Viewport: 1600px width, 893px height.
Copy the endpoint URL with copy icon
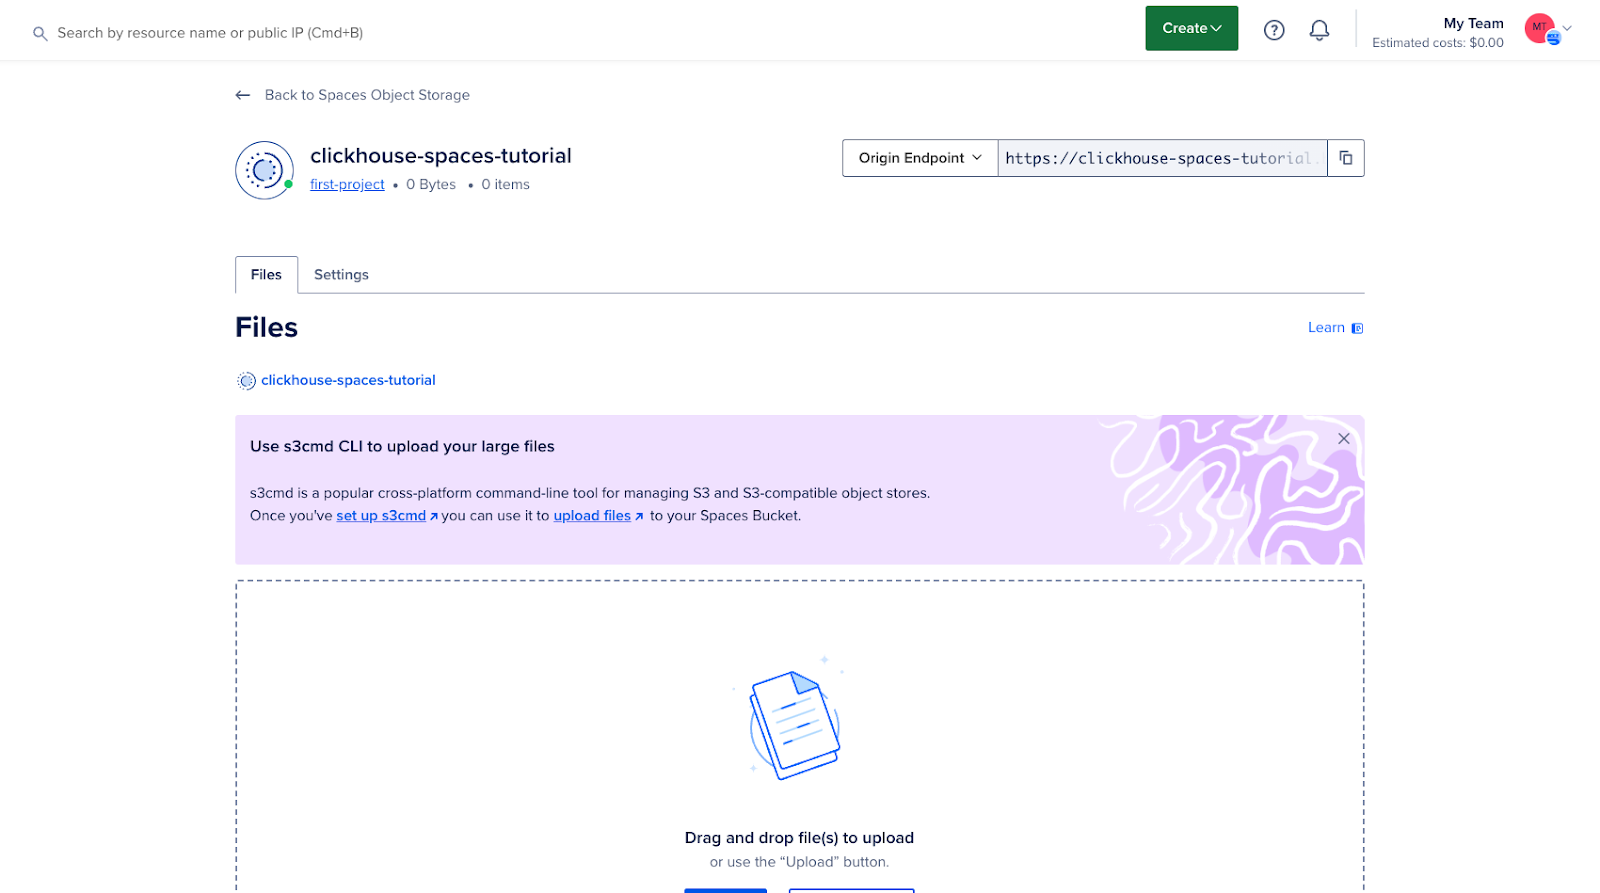tap(1345, 158)
